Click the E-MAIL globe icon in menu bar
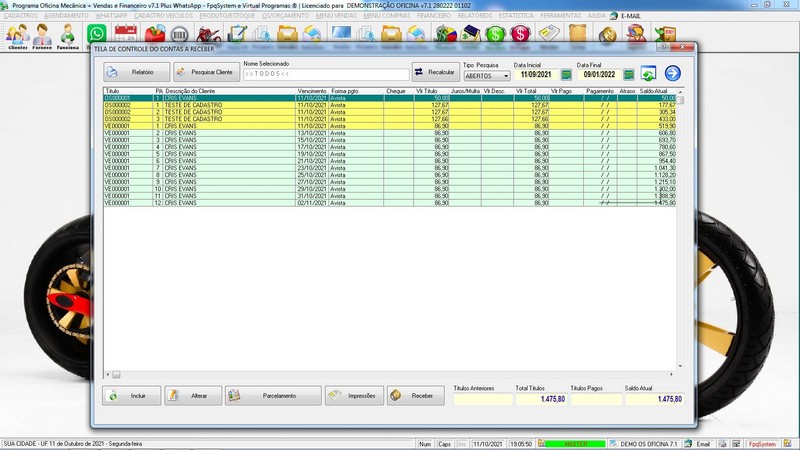Viewport: 800px width, 450px height. [614, 16]
